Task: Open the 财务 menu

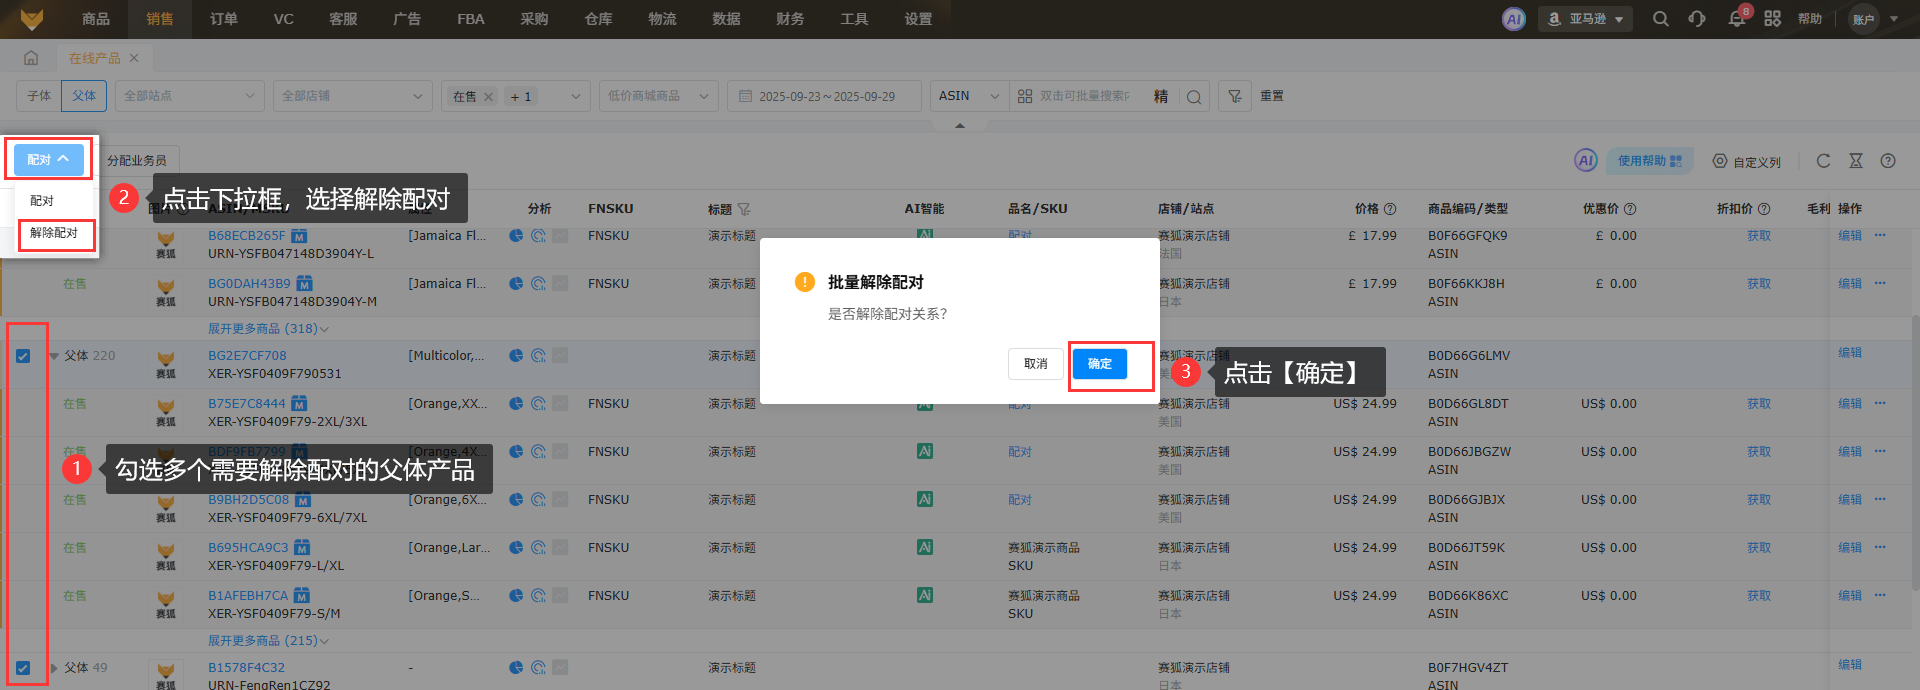Action: [x=790, y=19]
